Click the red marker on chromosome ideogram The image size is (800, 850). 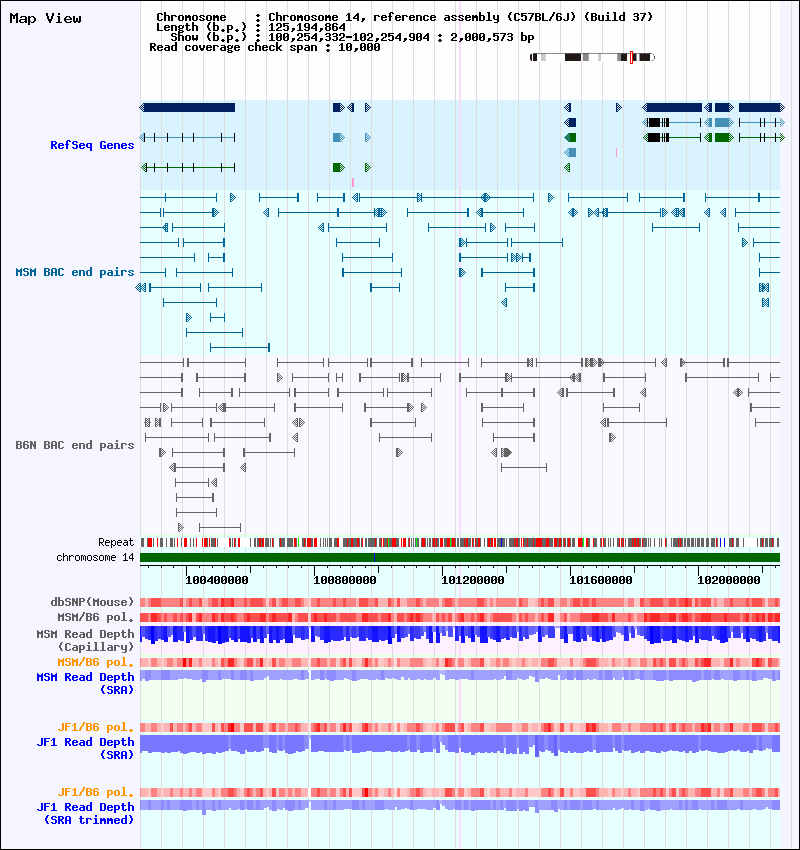click(631, 57)
